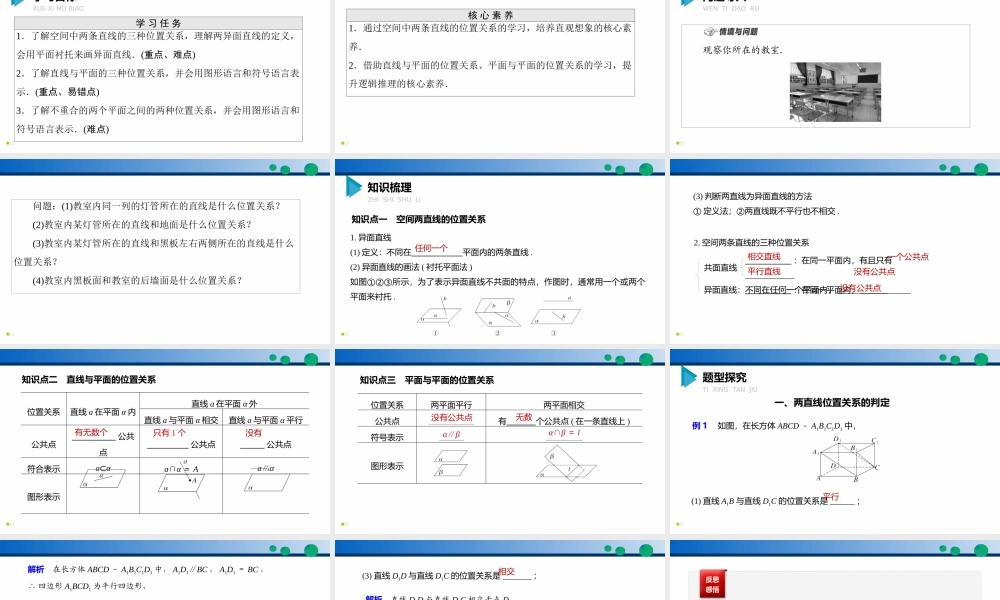Select the classroom photo on the 情境与问题 slide
Screen dimensions: 1000x600
coord(836,90)
